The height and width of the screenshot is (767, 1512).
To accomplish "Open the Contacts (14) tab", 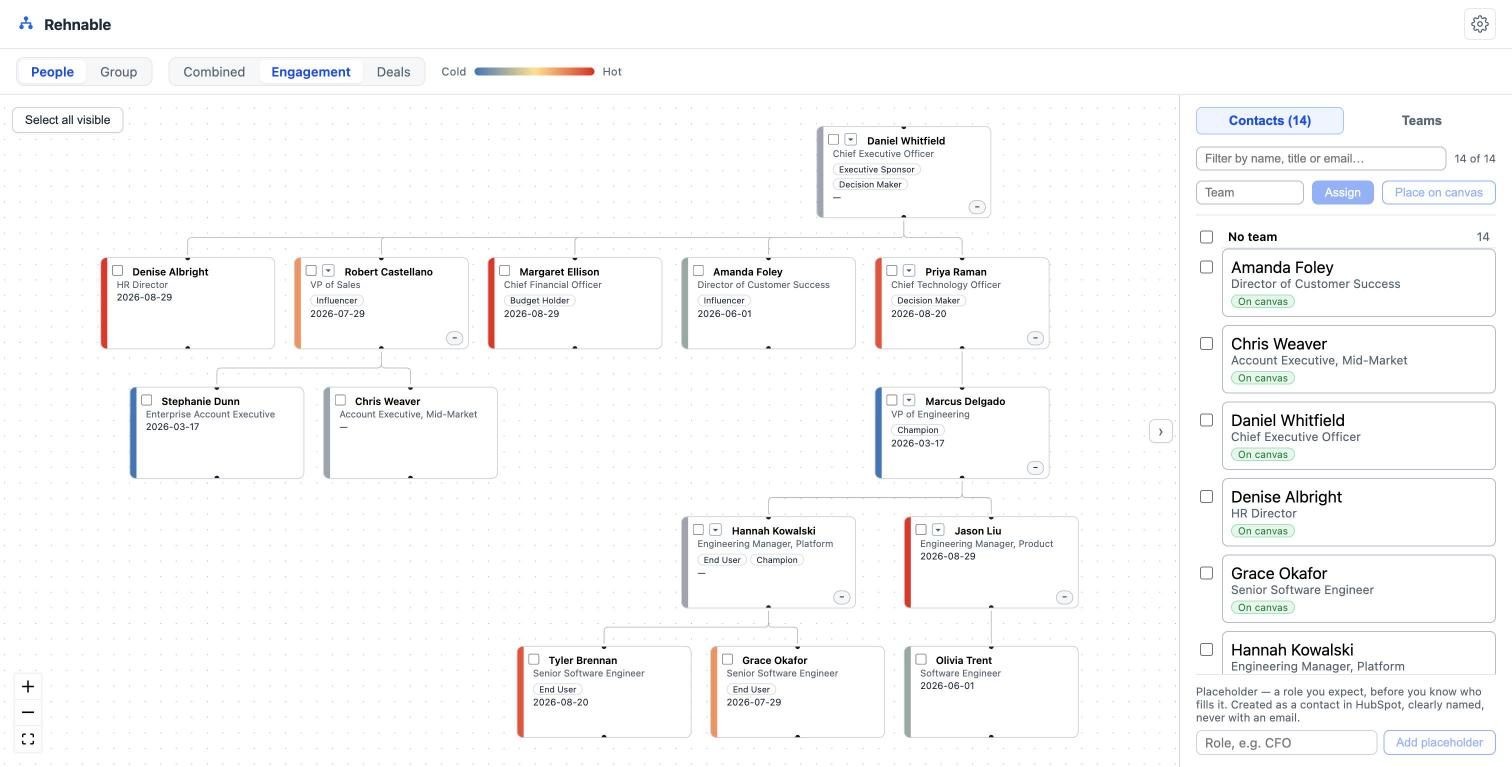I will (x=1270, y=121).
